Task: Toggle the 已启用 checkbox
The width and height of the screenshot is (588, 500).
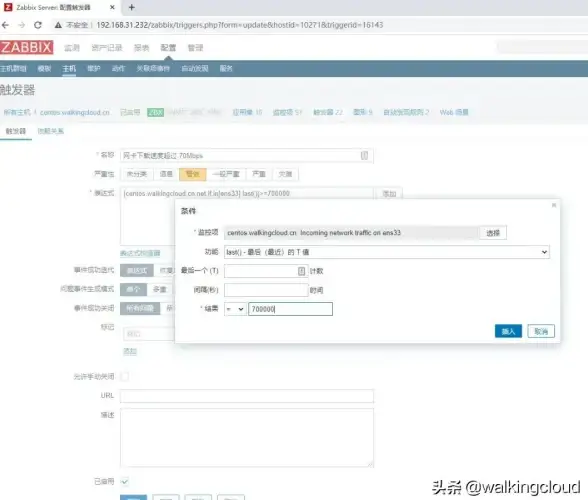Action: point(125,481)
